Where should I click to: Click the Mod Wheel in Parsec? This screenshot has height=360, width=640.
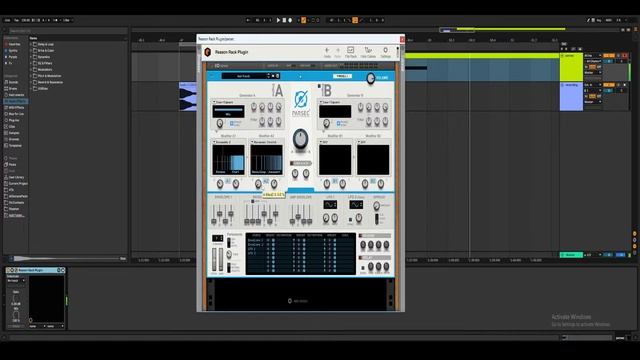221,259
